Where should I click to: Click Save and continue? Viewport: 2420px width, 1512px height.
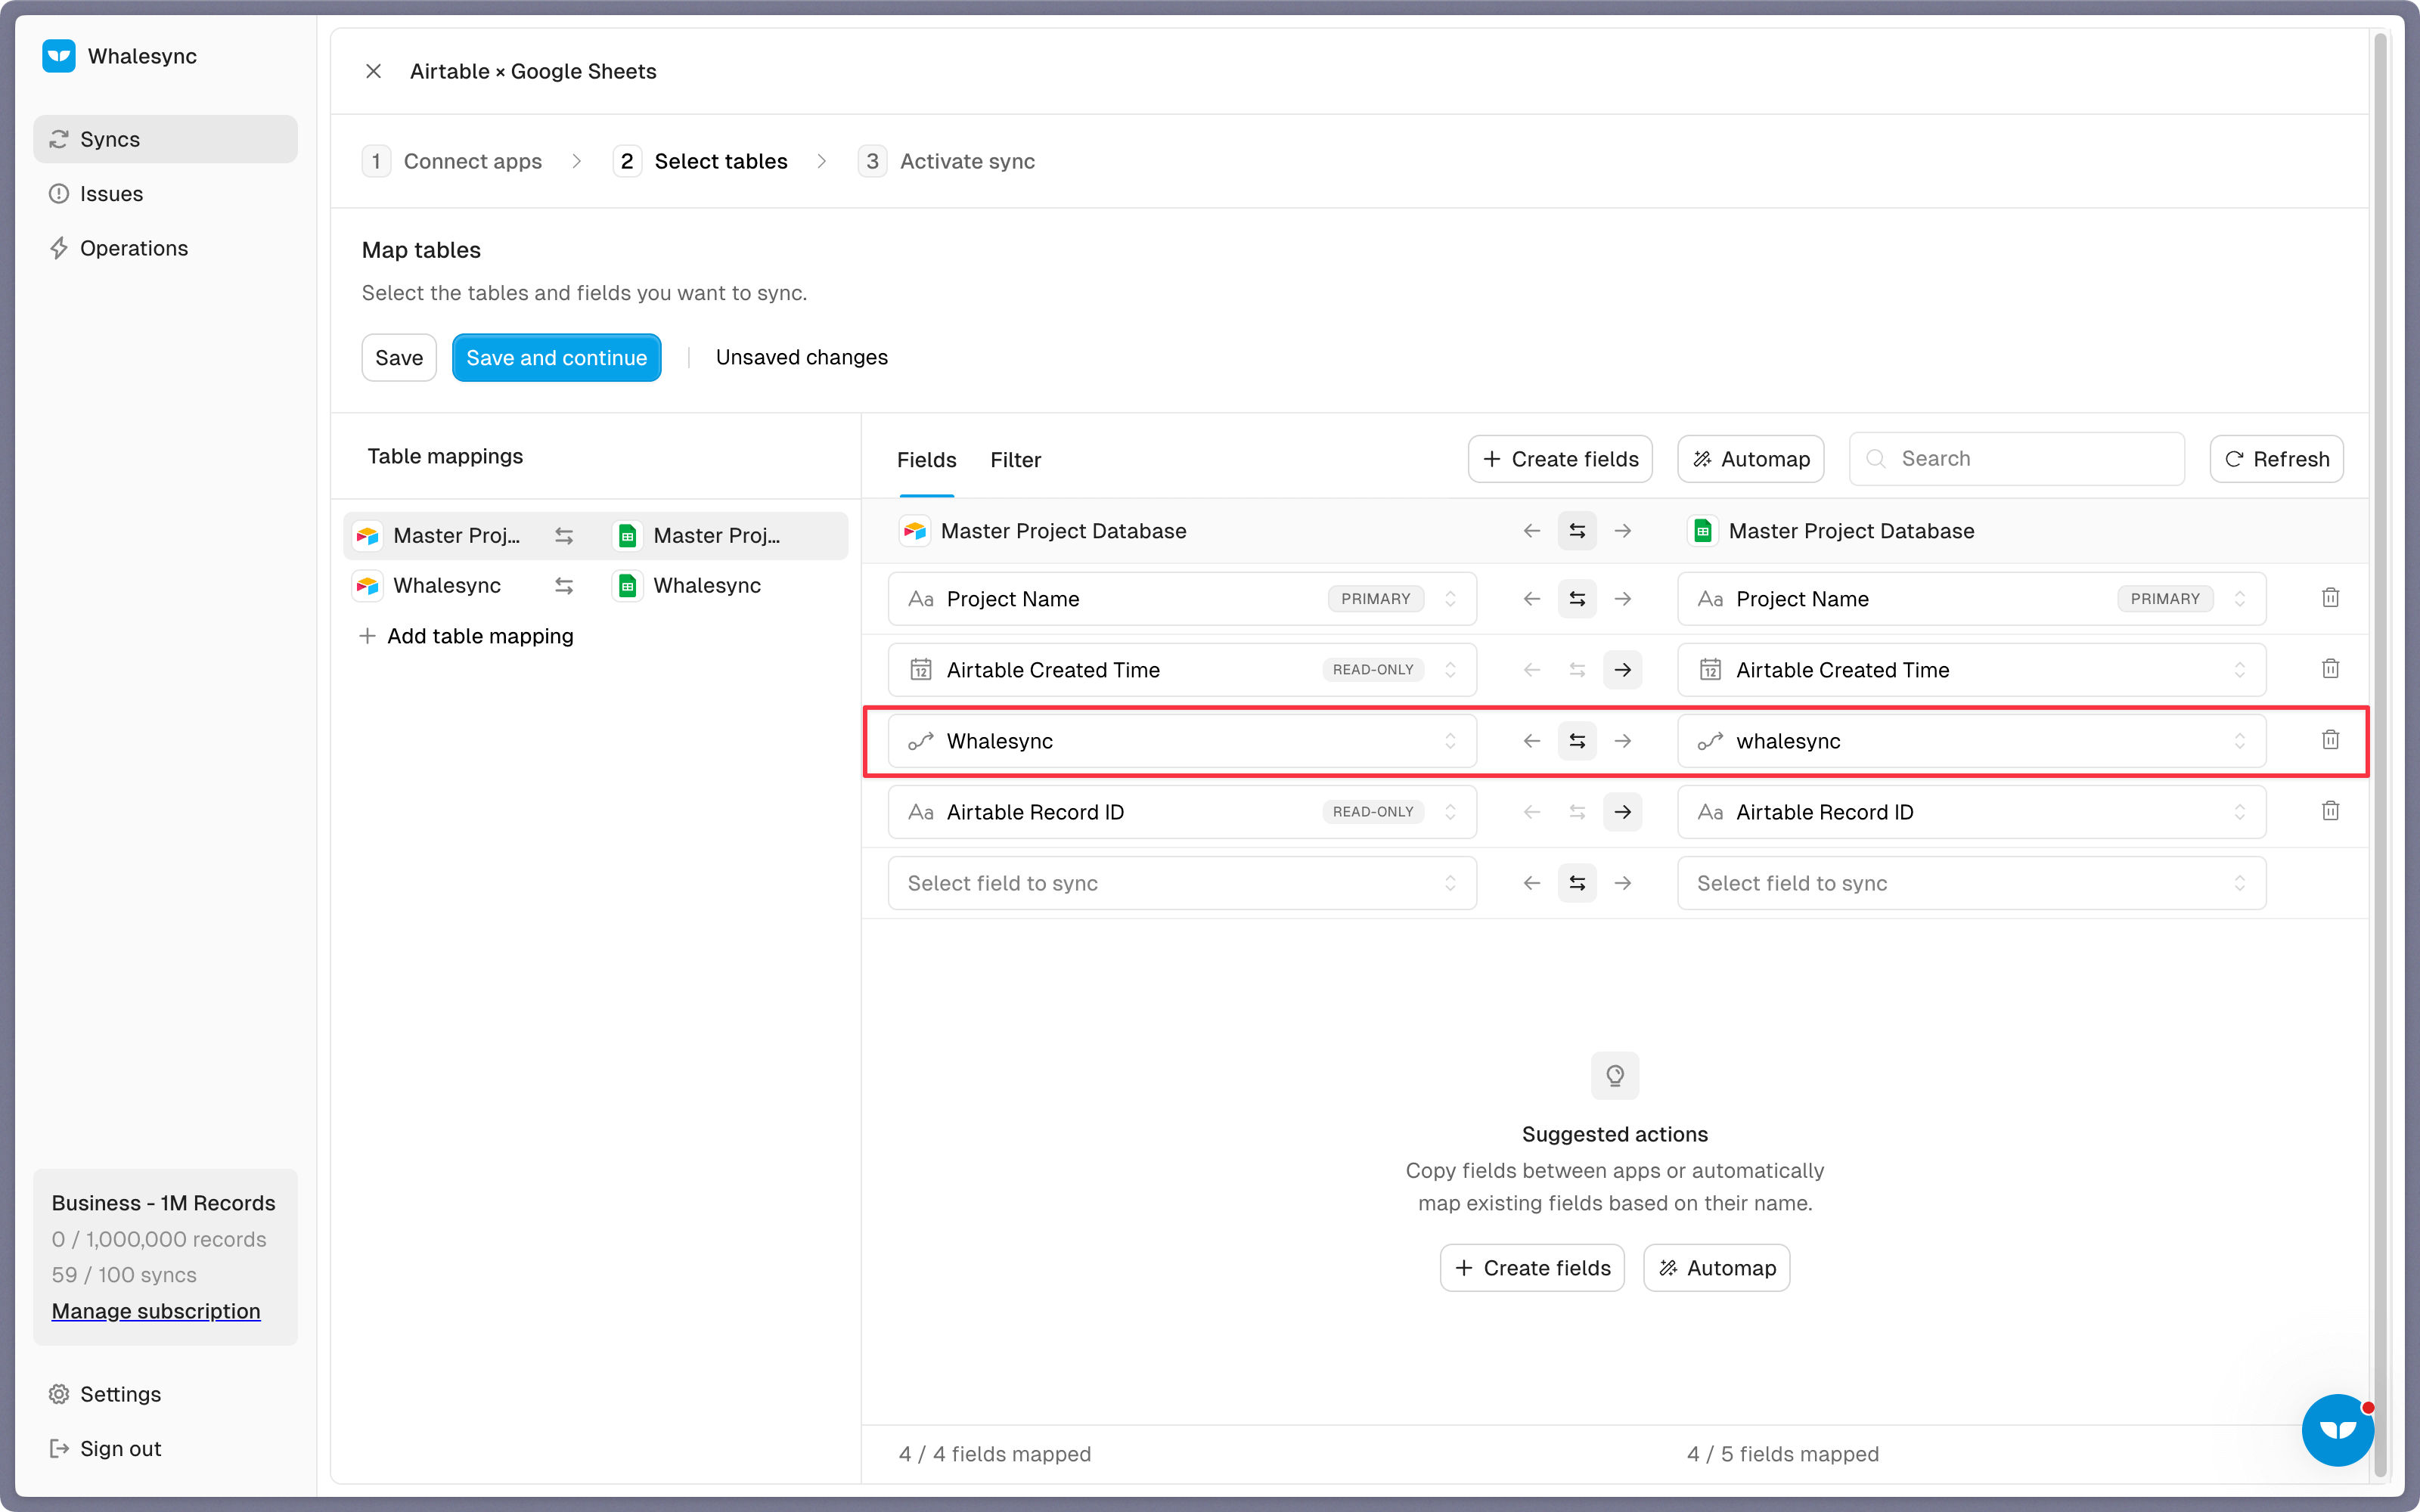click(556, 358)
